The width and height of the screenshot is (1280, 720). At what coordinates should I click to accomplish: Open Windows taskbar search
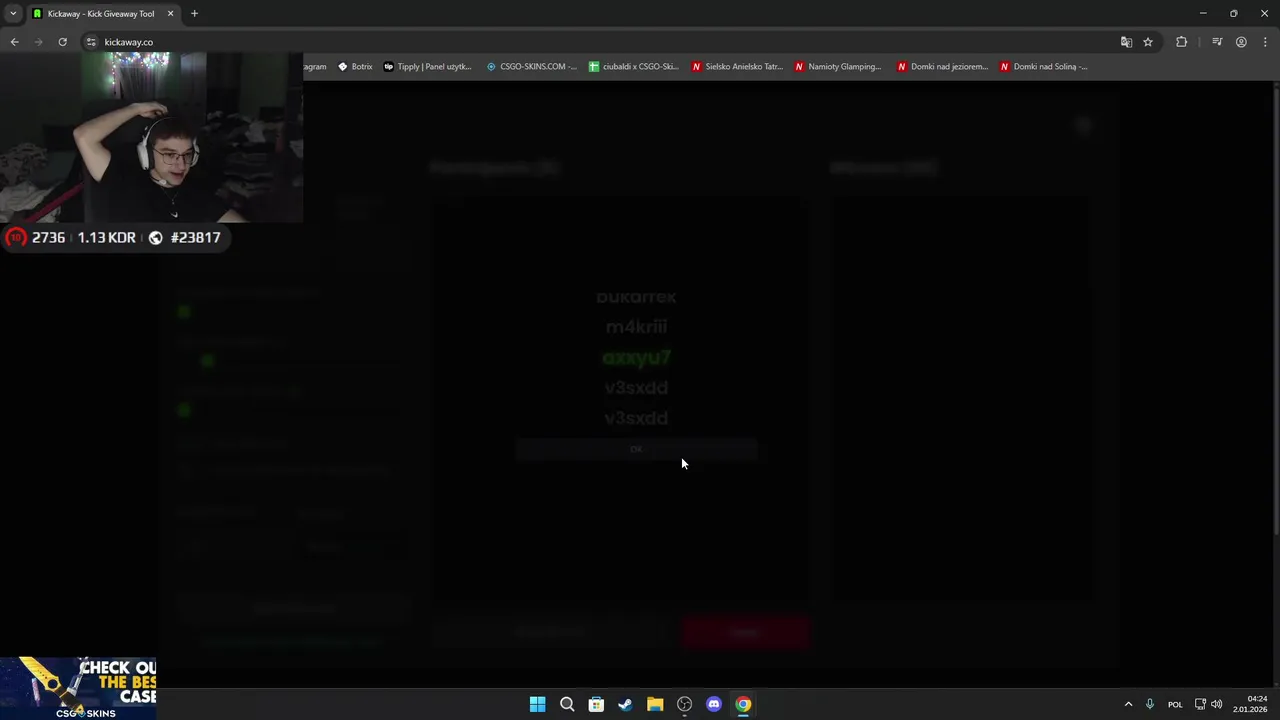tap(567, 704)
